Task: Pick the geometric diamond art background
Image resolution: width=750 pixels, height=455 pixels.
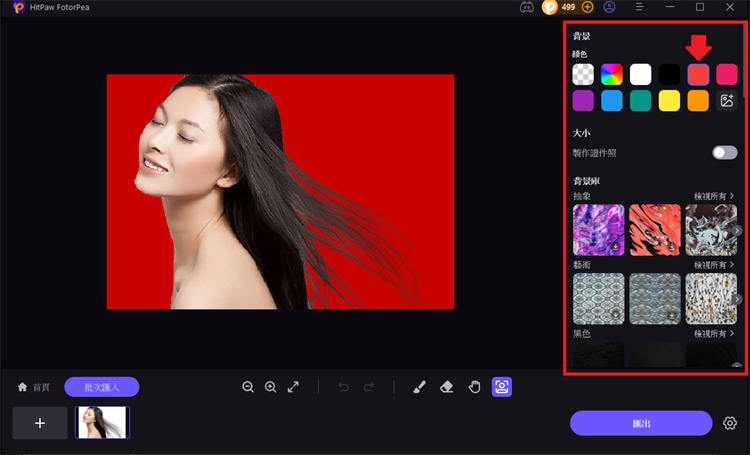Action: click(598, 299)
